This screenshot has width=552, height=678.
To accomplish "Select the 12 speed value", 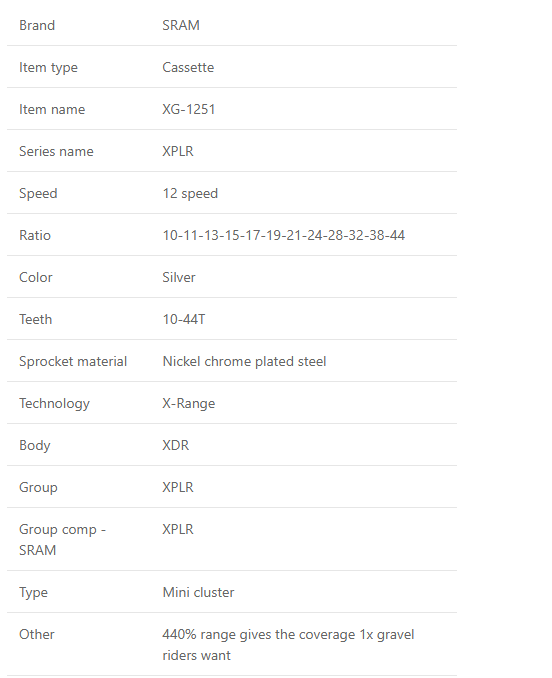I will pyautogui.click(x=190, y=193).
